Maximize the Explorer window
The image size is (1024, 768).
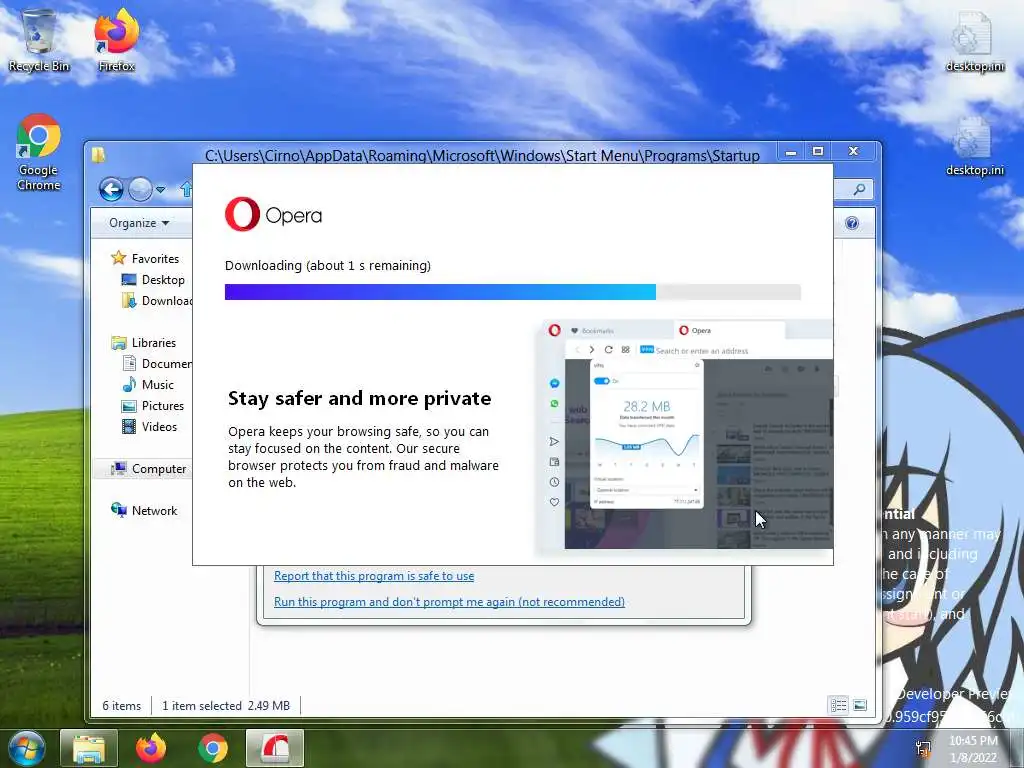pyautogui.click(x=818, y=152)
